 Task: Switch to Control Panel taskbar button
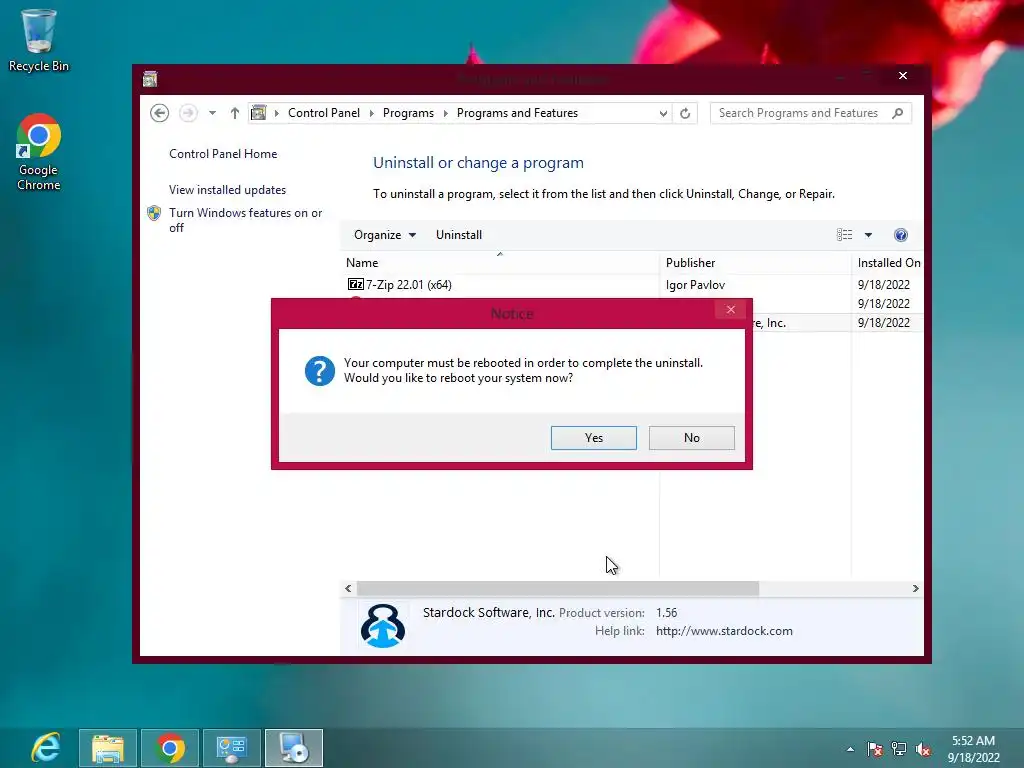[x=232, y=748]
